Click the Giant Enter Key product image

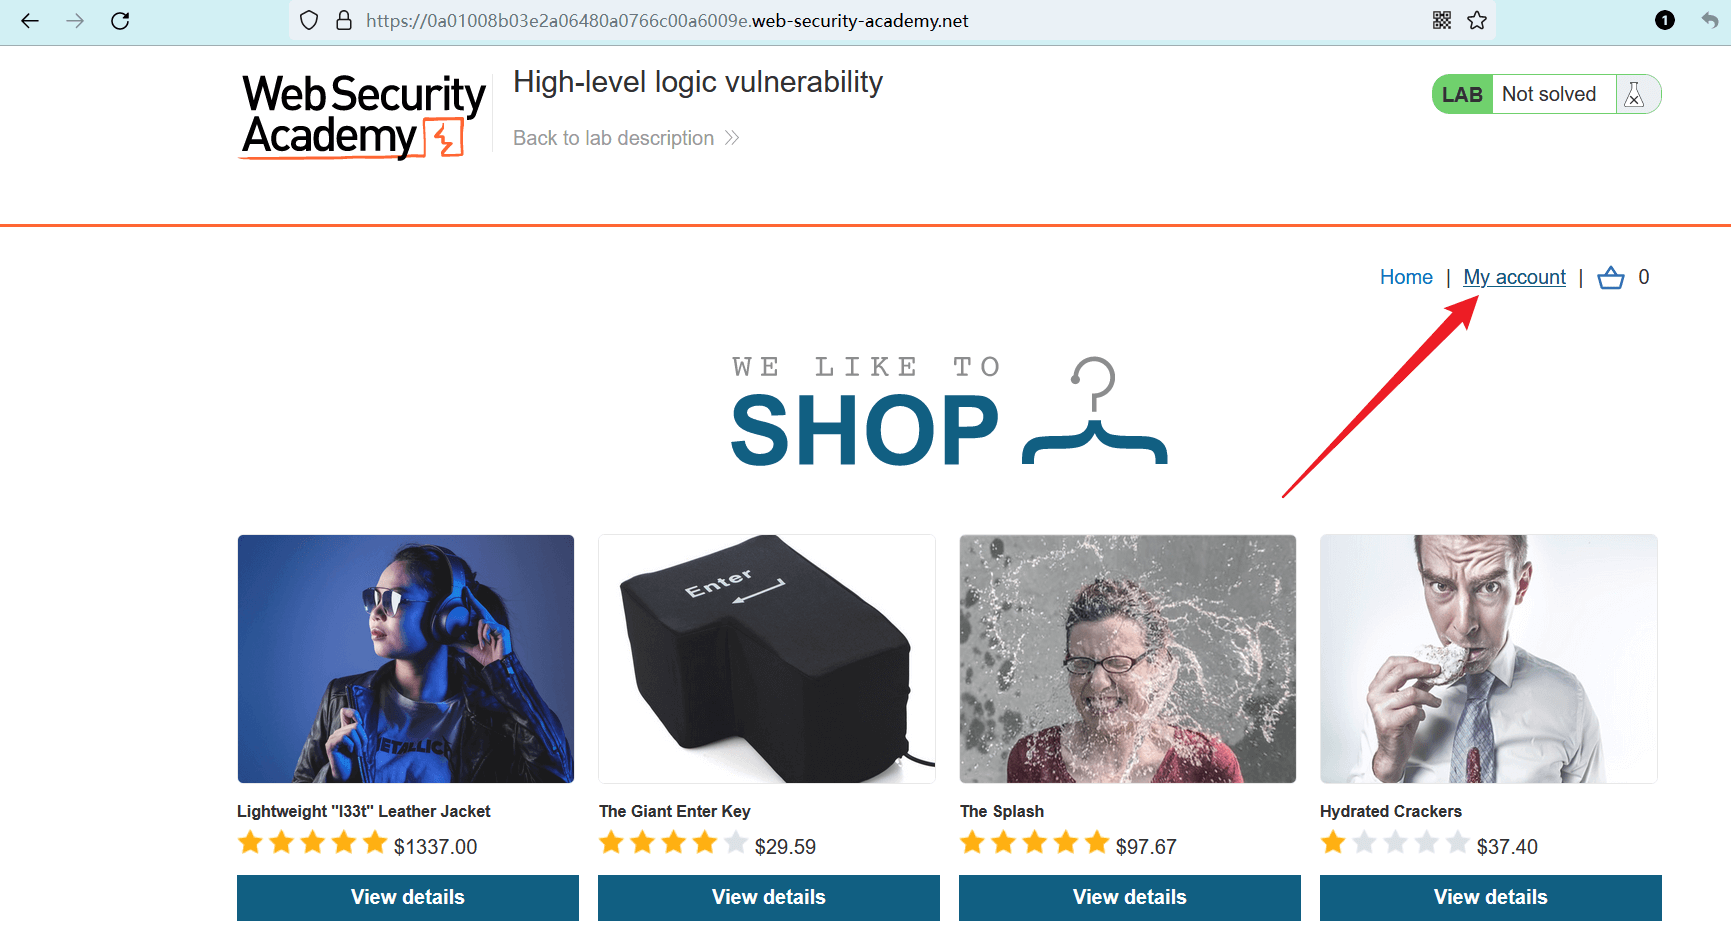pyautogui.click(x=767, y=659)
